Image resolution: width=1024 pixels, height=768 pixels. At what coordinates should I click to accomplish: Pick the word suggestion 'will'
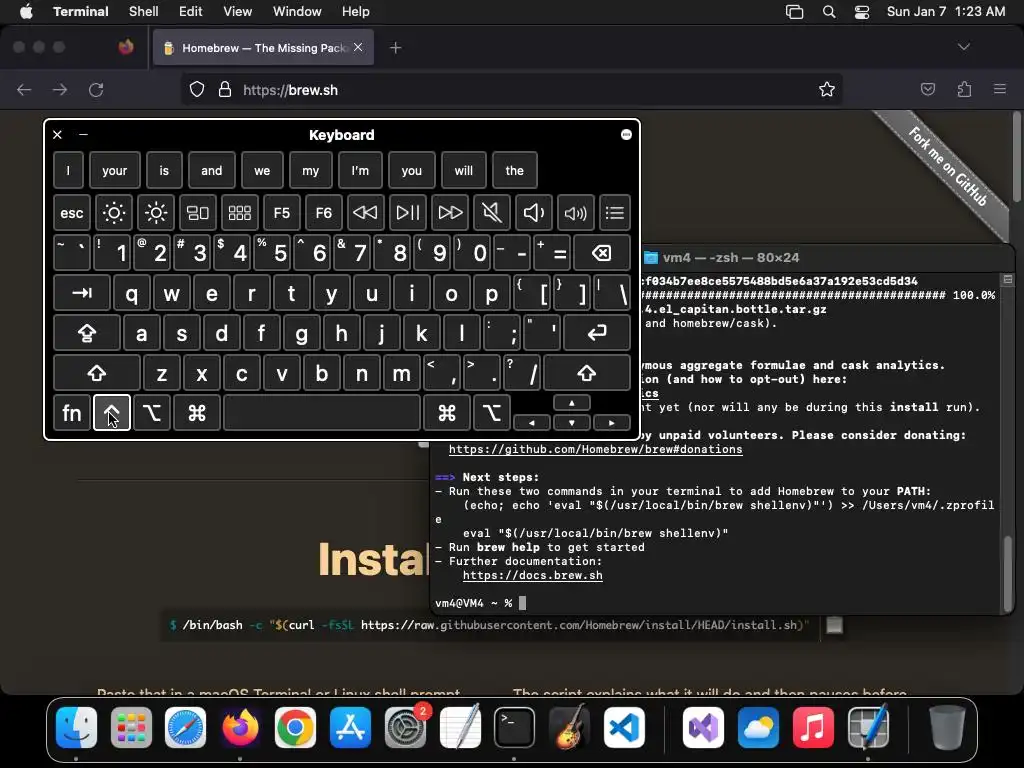coord(464,170)
